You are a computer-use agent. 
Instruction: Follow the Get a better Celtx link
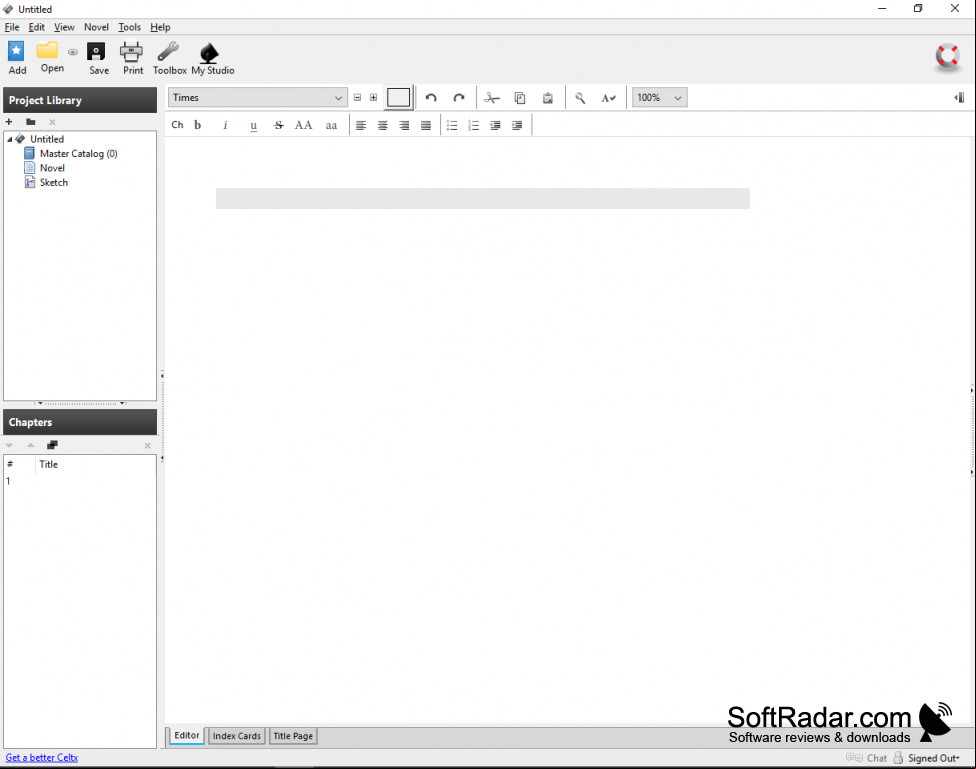[x=42, y=757]
